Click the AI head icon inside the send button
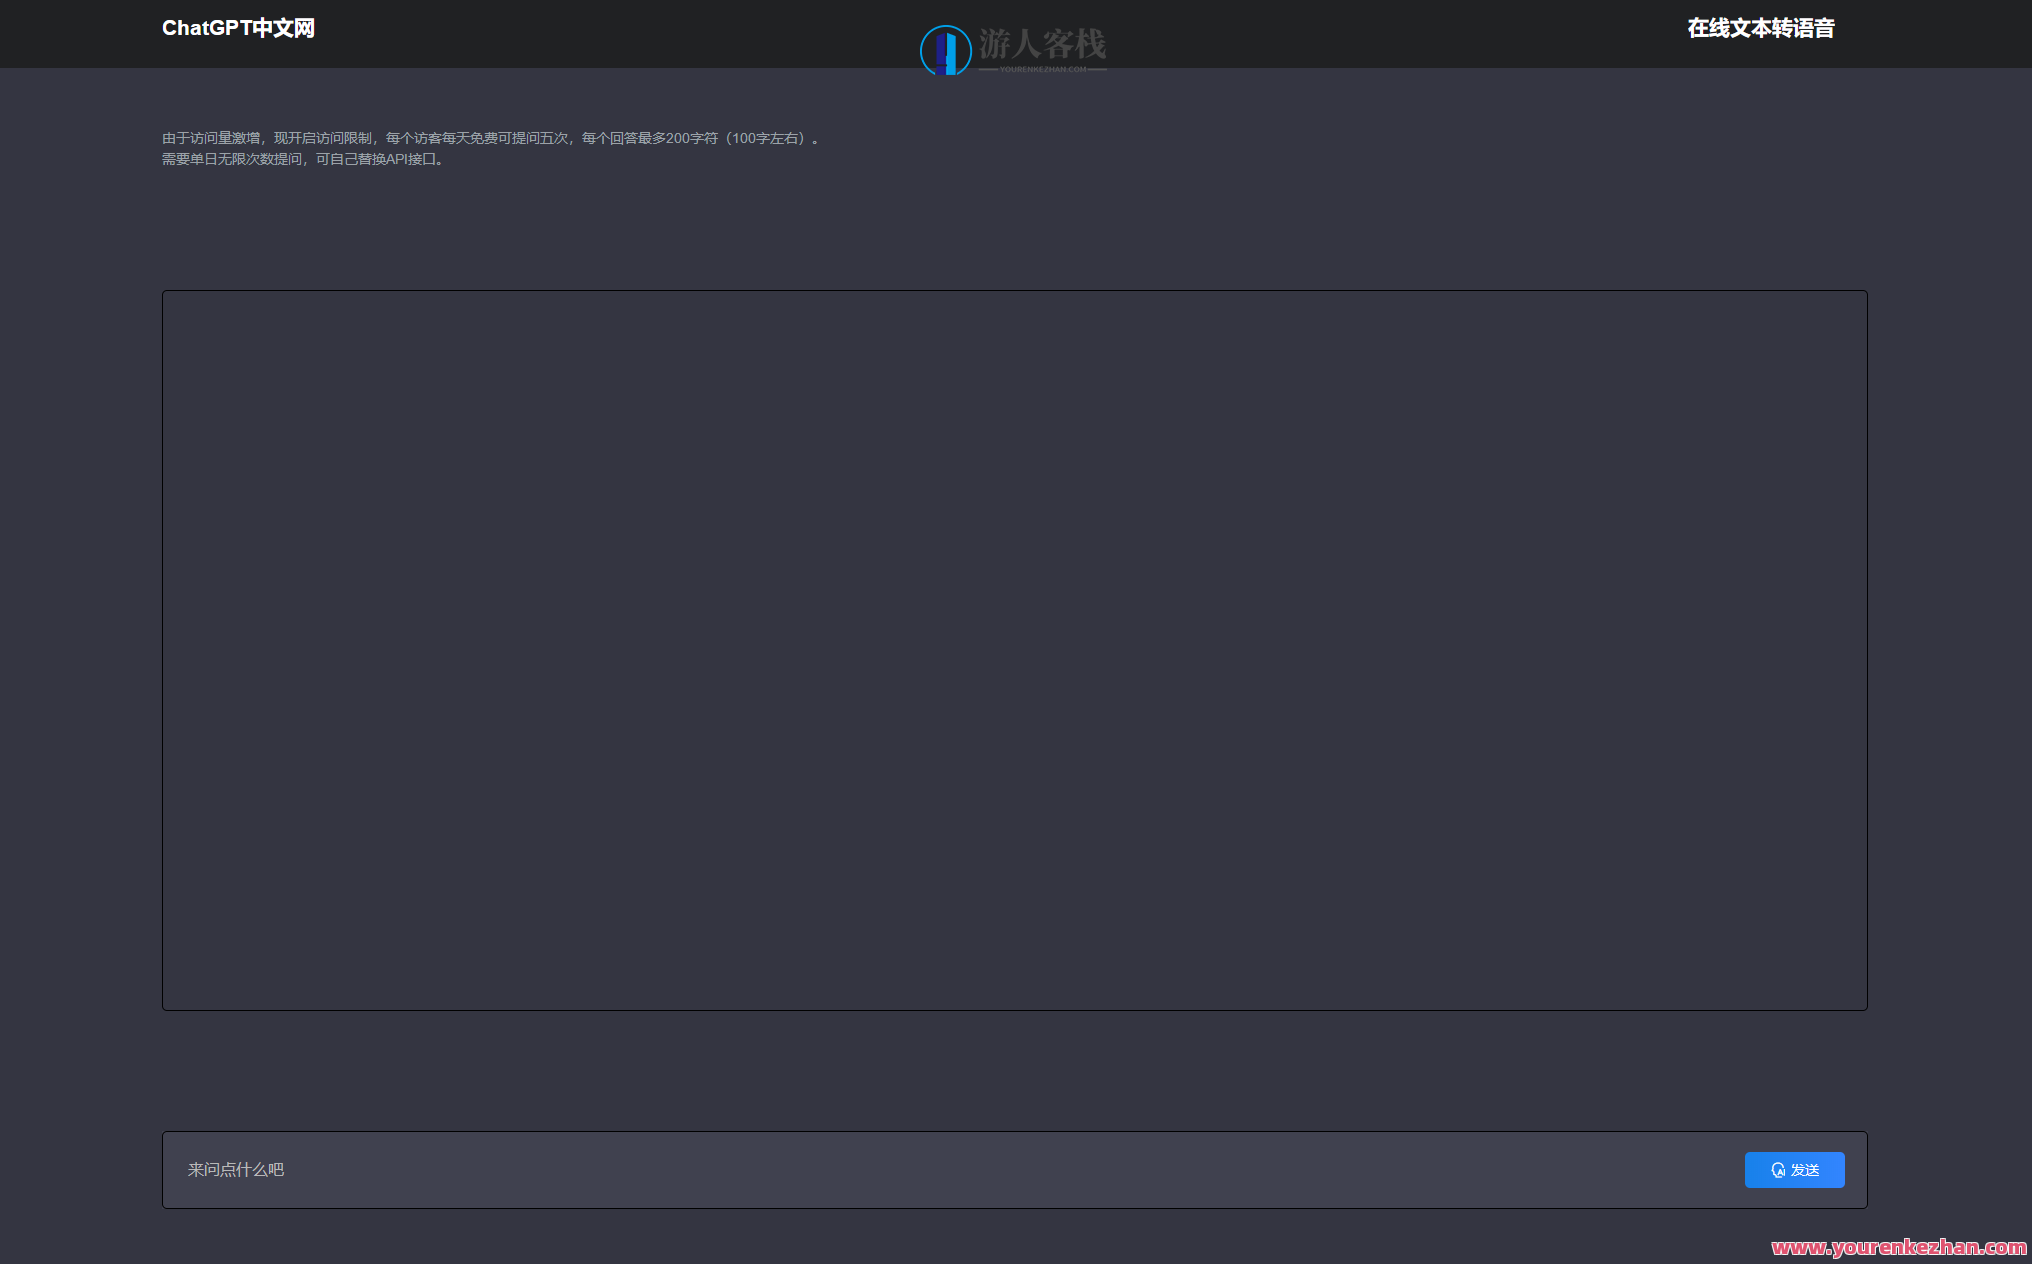The width and height of the screenshot is (2032, 1264). tap(1777, 1170)
